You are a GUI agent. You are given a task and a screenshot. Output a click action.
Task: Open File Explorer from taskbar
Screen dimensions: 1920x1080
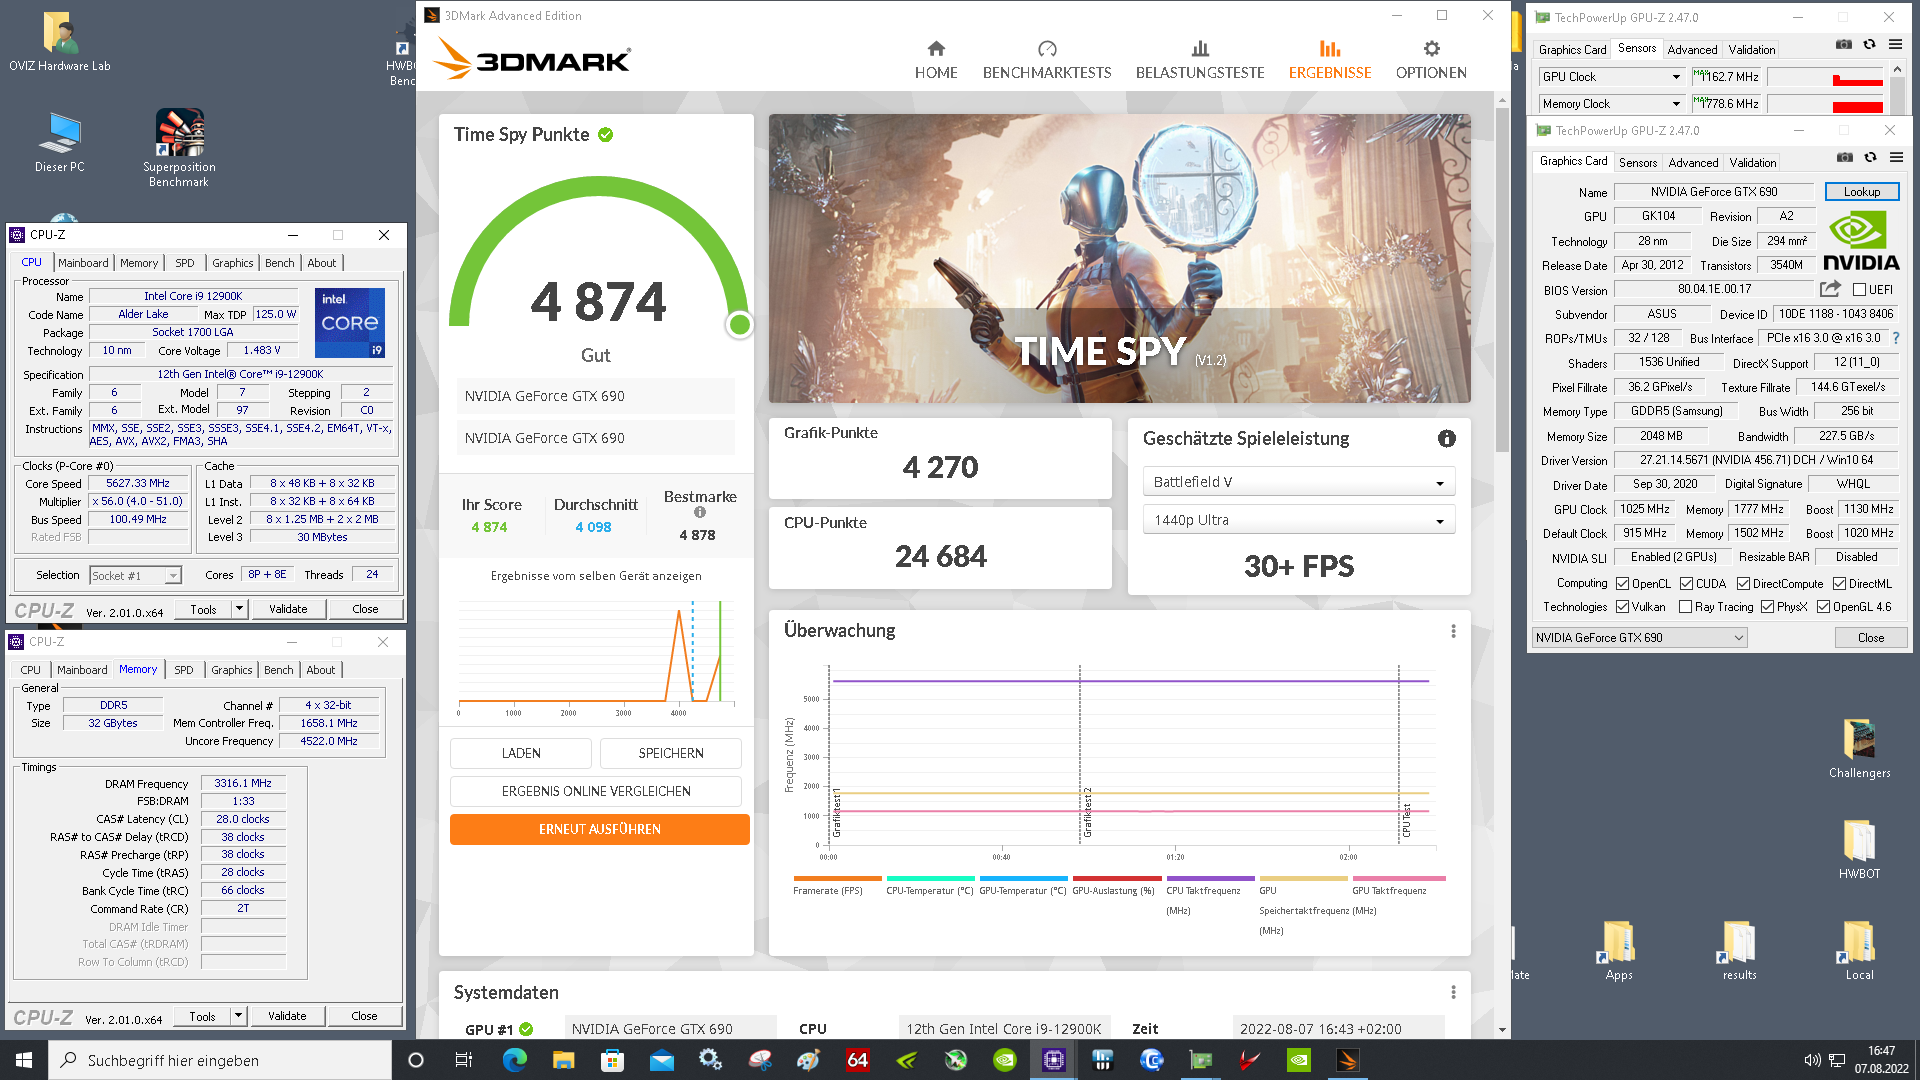[x=563, y=1060]
